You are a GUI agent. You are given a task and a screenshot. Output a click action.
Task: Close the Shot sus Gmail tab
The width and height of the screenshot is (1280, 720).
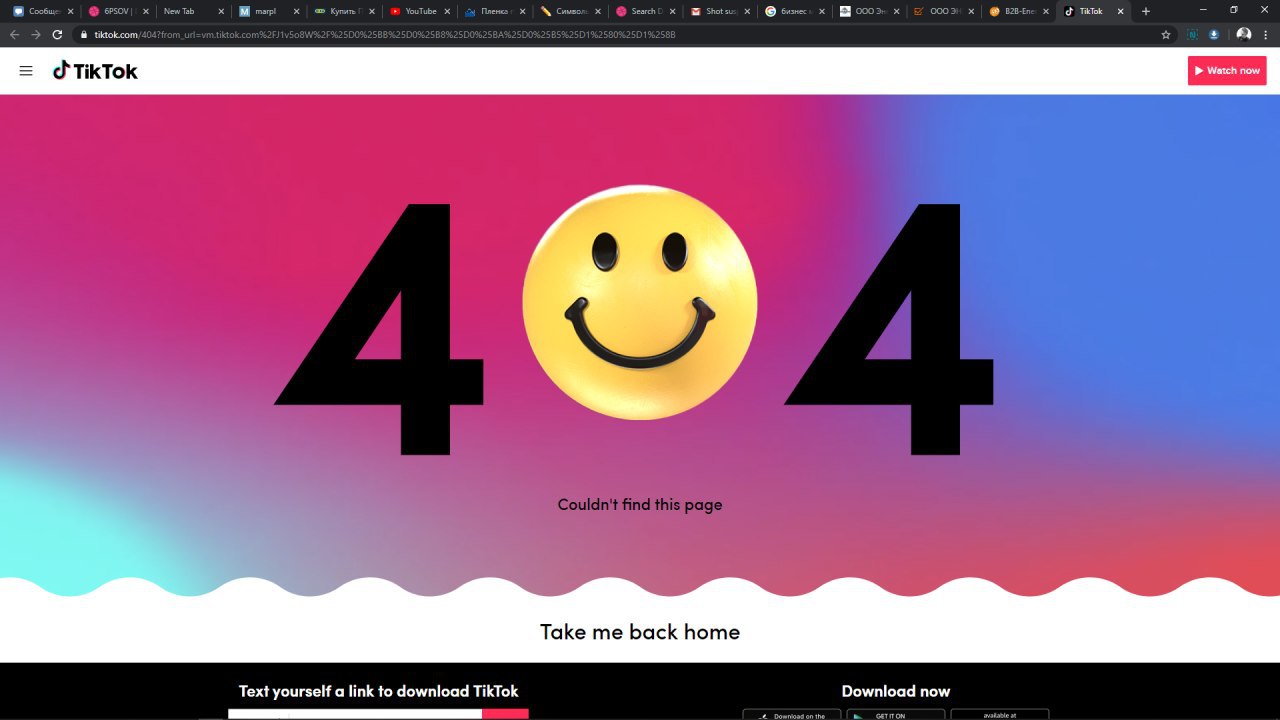pyautogui.click(x=747, y=11)
